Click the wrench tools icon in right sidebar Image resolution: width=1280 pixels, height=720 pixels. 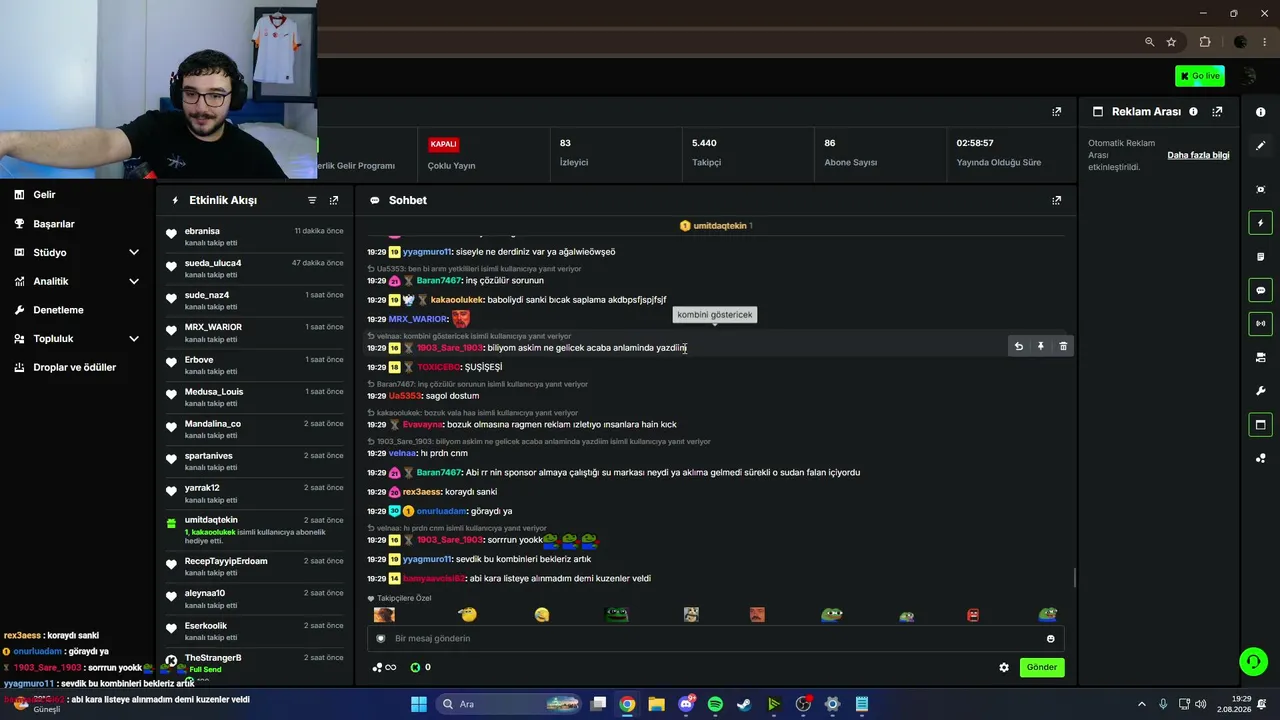(x=1260, y=391)
